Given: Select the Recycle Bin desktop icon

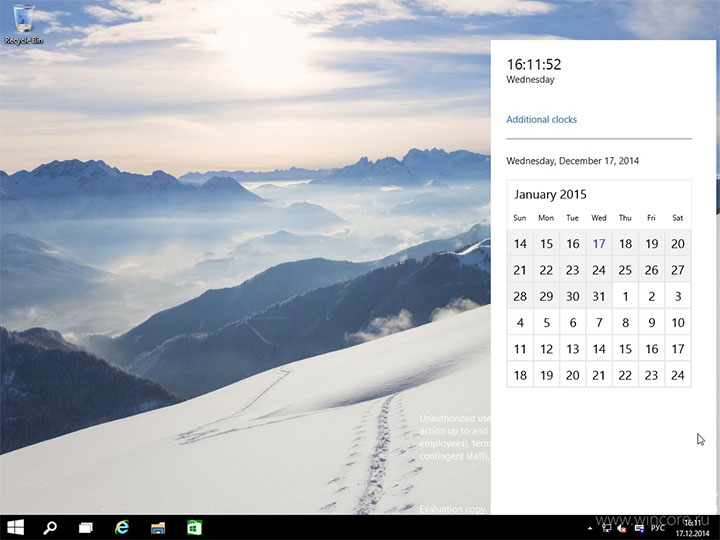Looking at the screenshot, I should 22,24.
